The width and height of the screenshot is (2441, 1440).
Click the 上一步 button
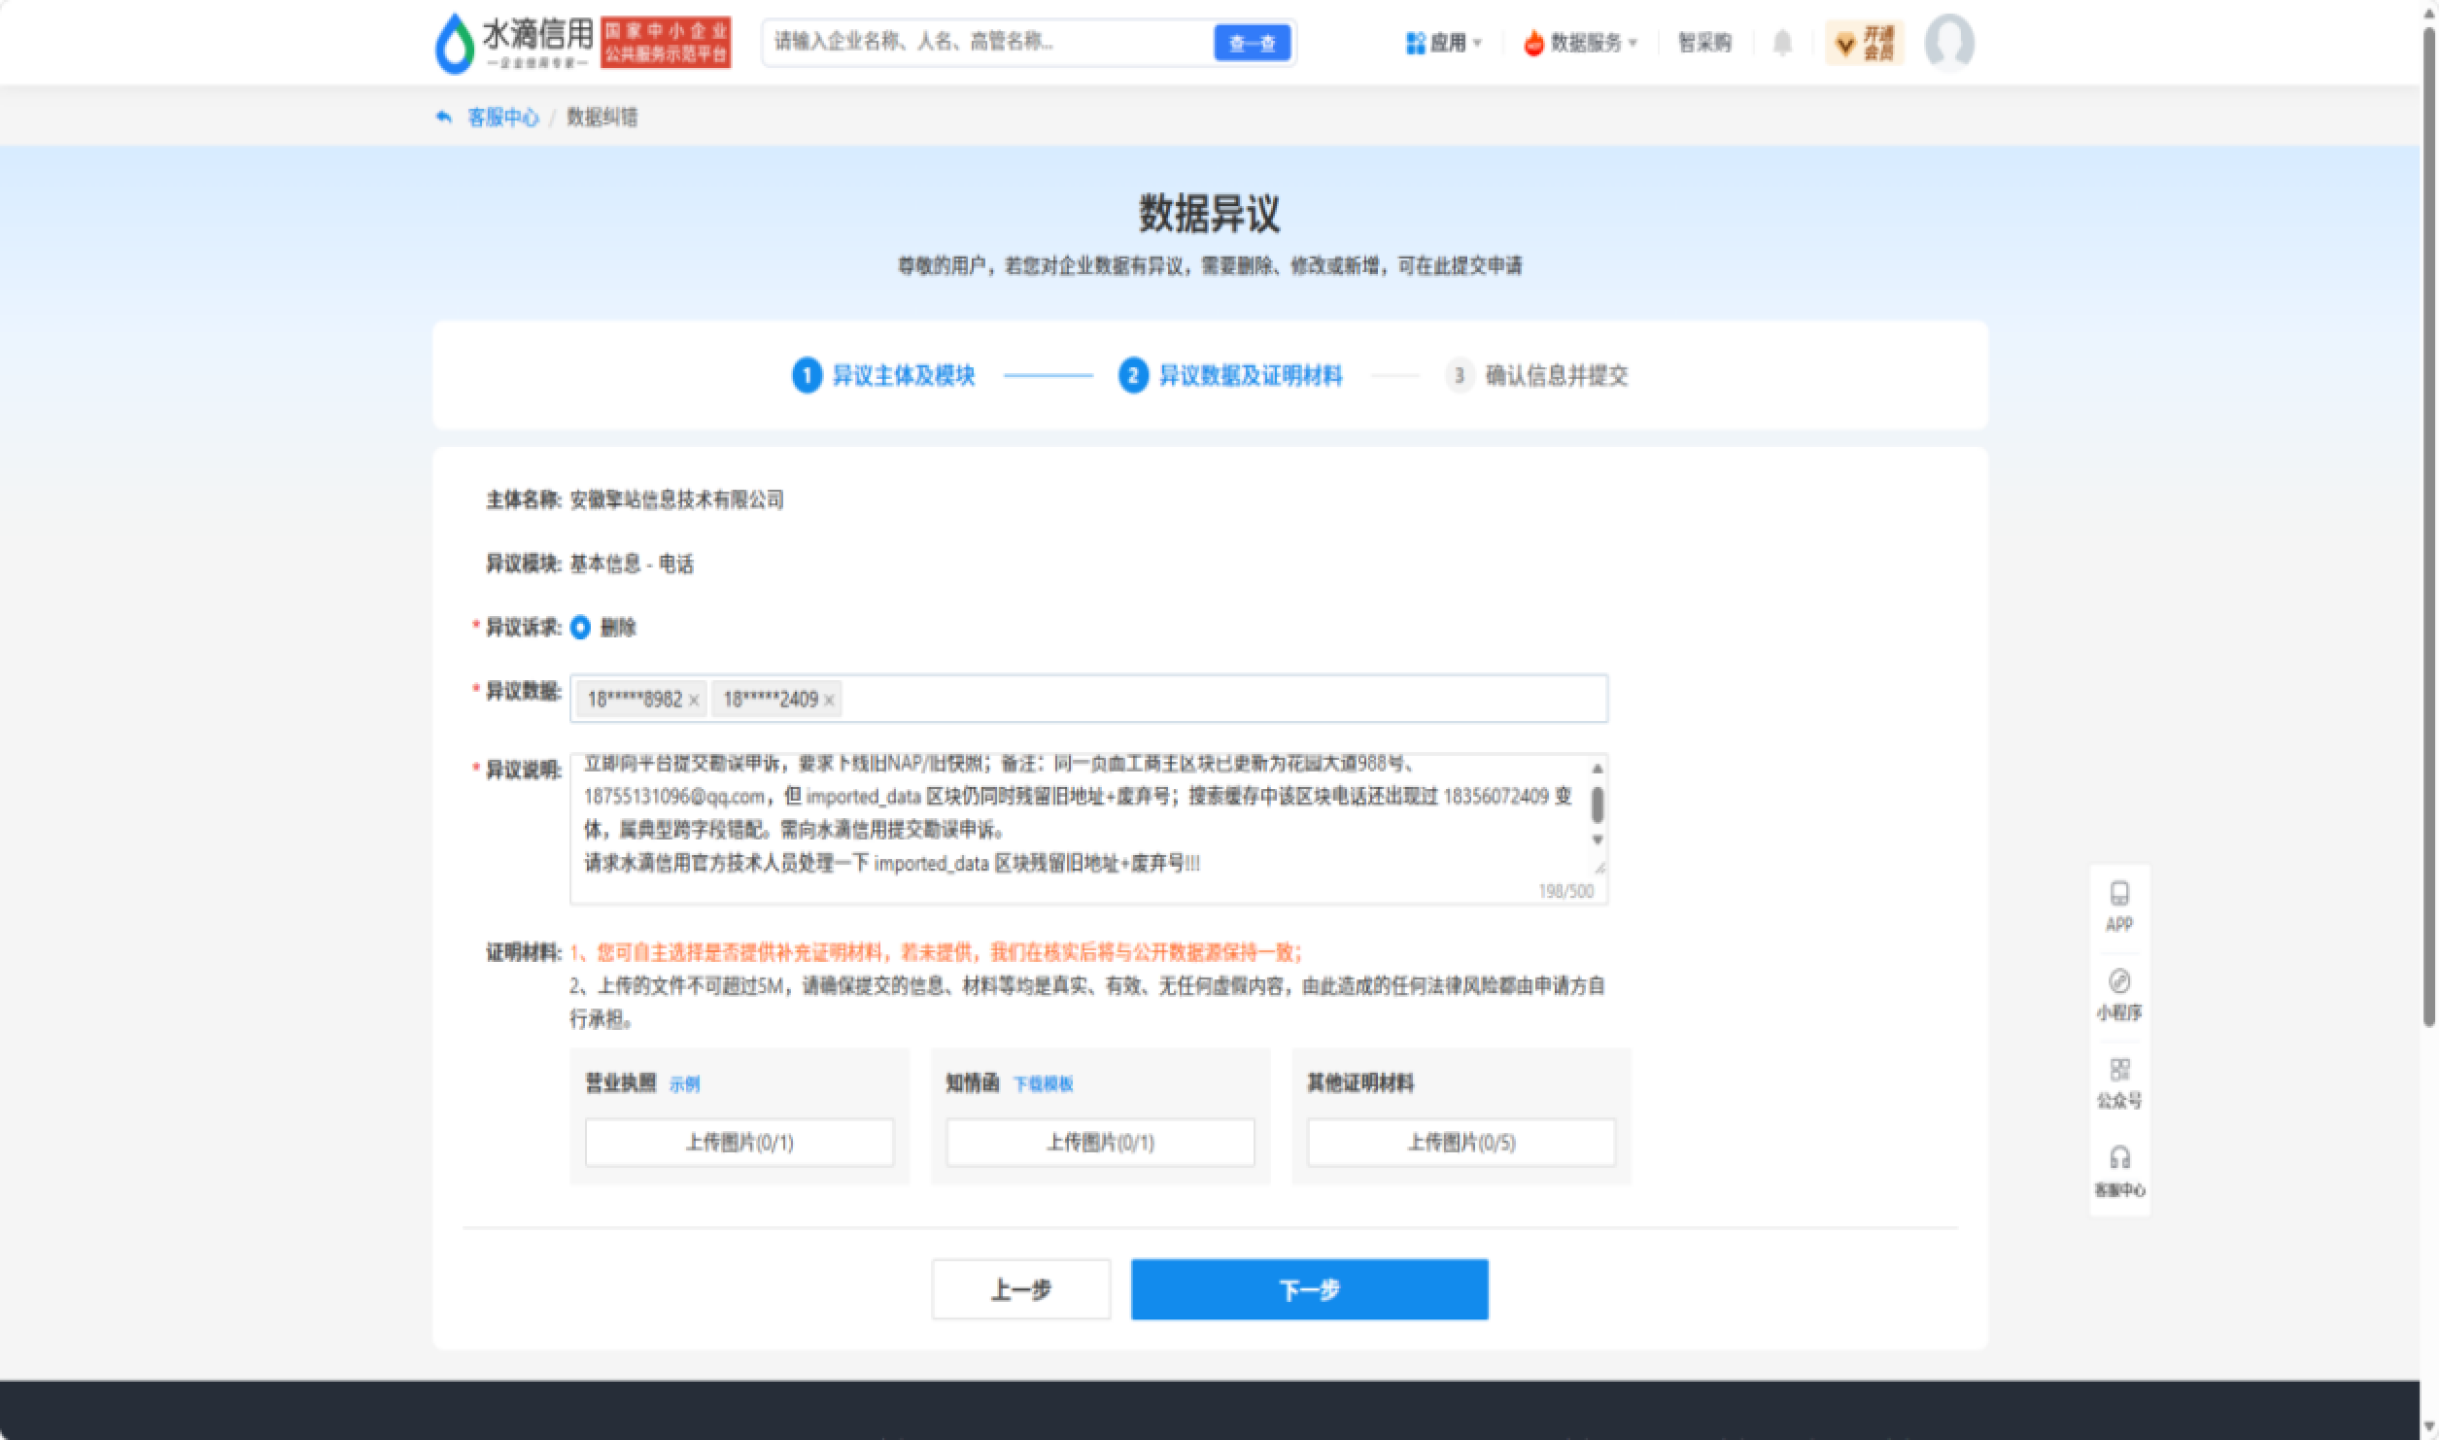click(x=1021, y=1289)
